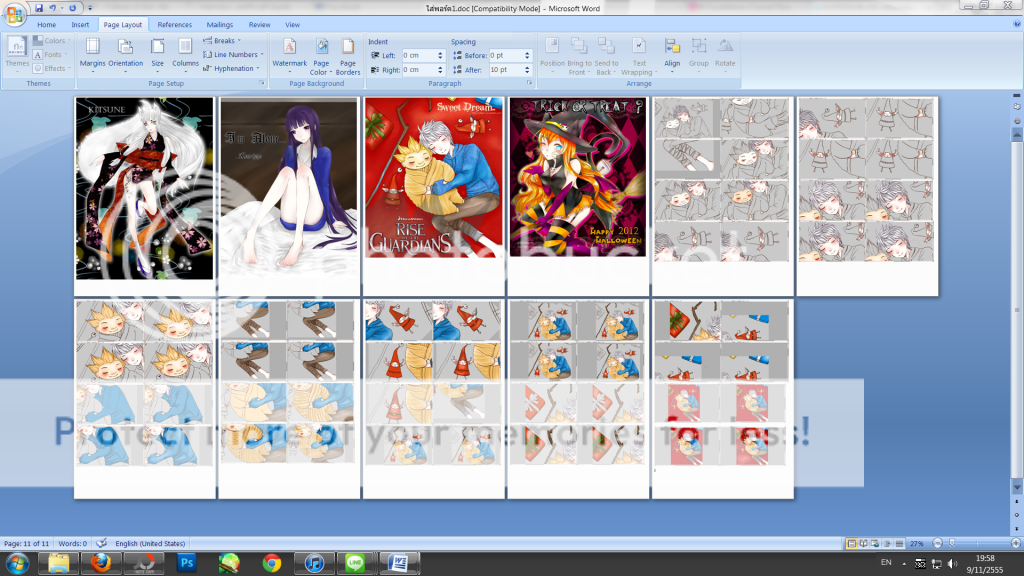The image size is (1024, 576).
Task: Open Photoshop from the taskbar
Action: pyautogui.click(x=187, y=563)
